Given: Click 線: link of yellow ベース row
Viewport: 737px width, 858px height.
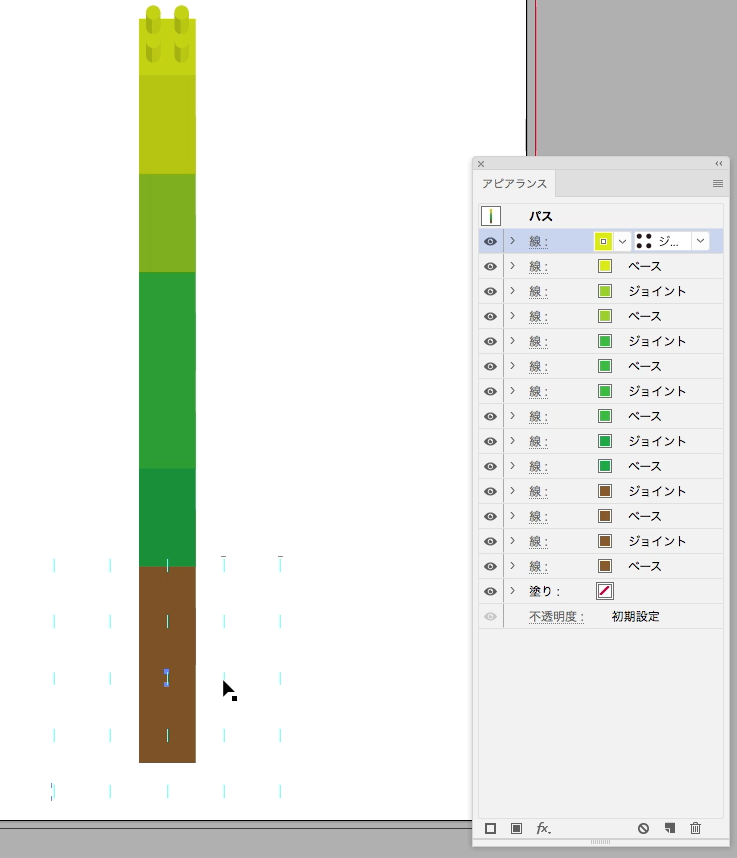Looking at the screenshot, I should [x=538, y=267].
